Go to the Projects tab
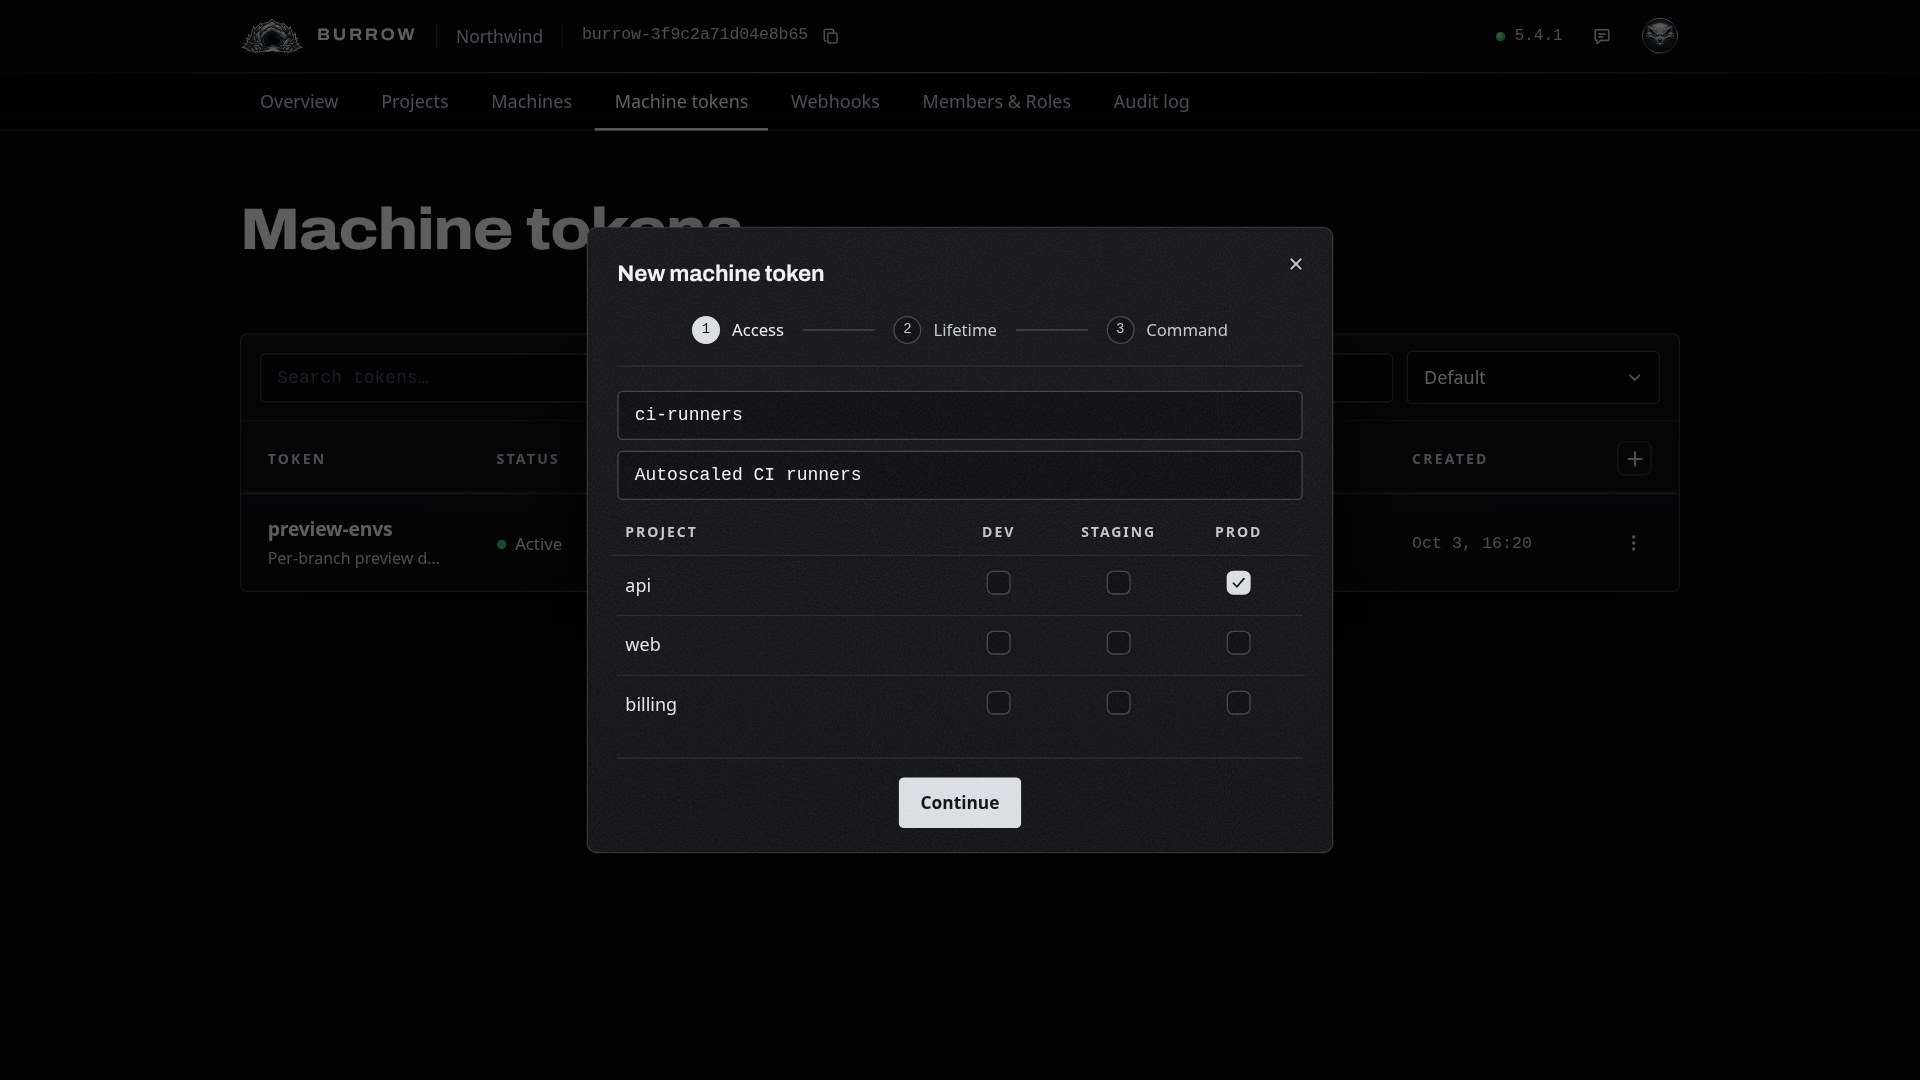 [414, 102]
